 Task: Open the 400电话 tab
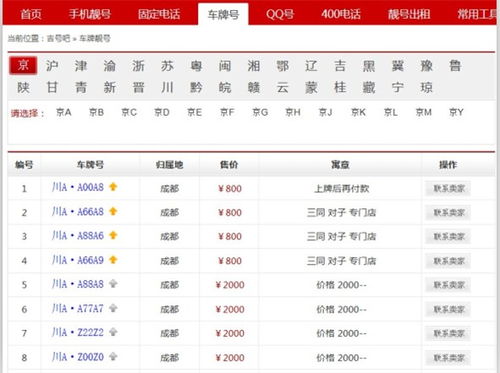[341, 14]
